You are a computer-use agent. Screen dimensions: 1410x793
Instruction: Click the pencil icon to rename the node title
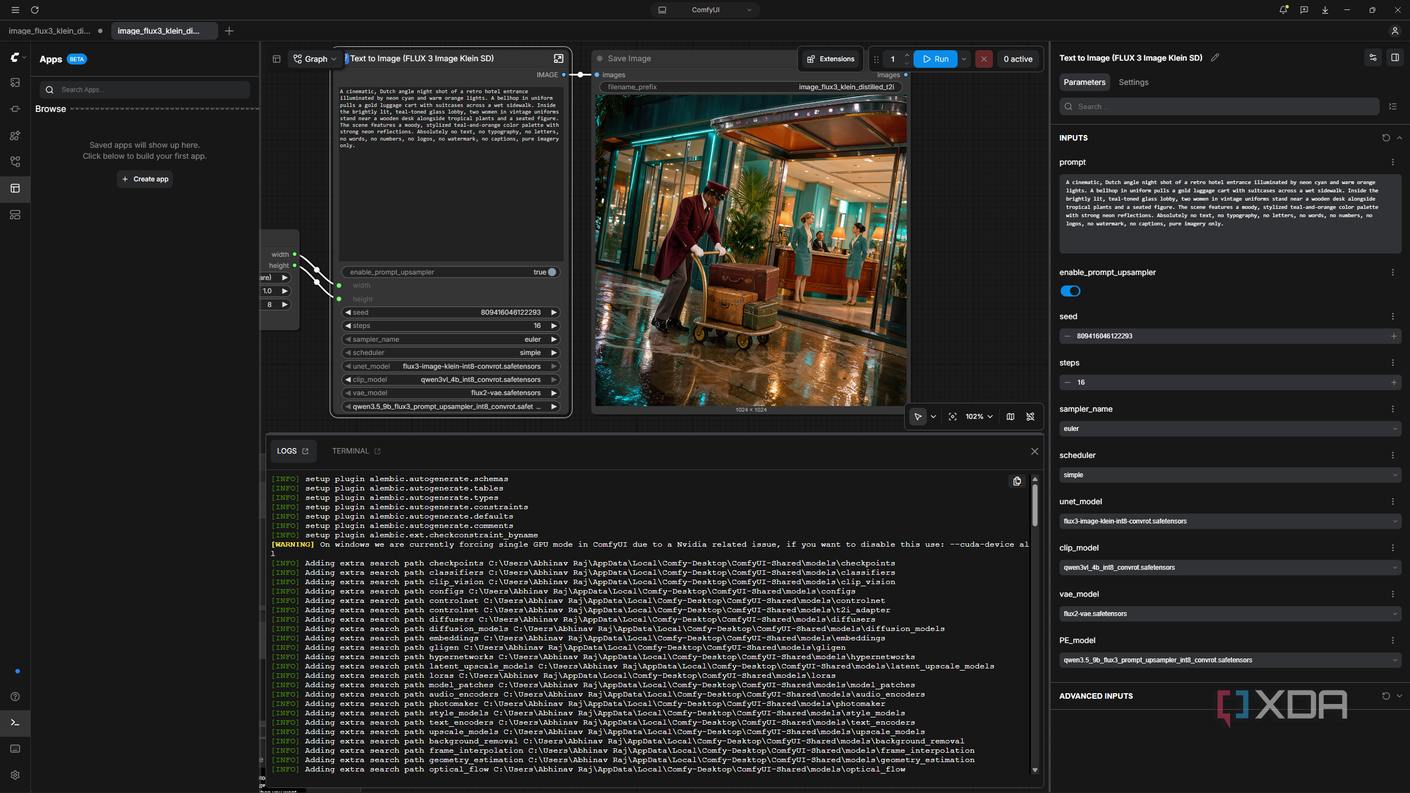pos(1215,58)
